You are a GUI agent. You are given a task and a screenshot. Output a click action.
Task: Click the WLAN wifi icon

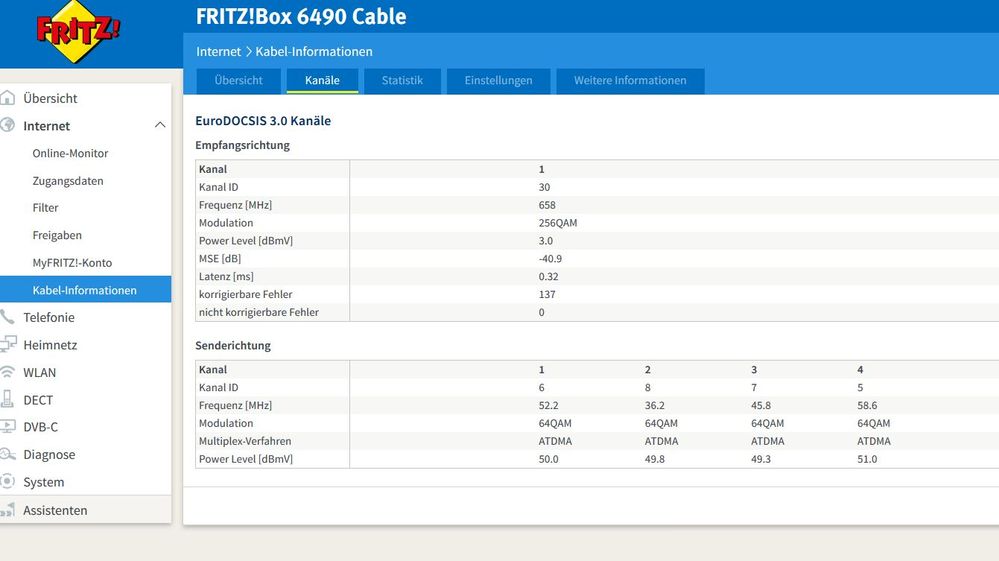click(x=7, y=372)
